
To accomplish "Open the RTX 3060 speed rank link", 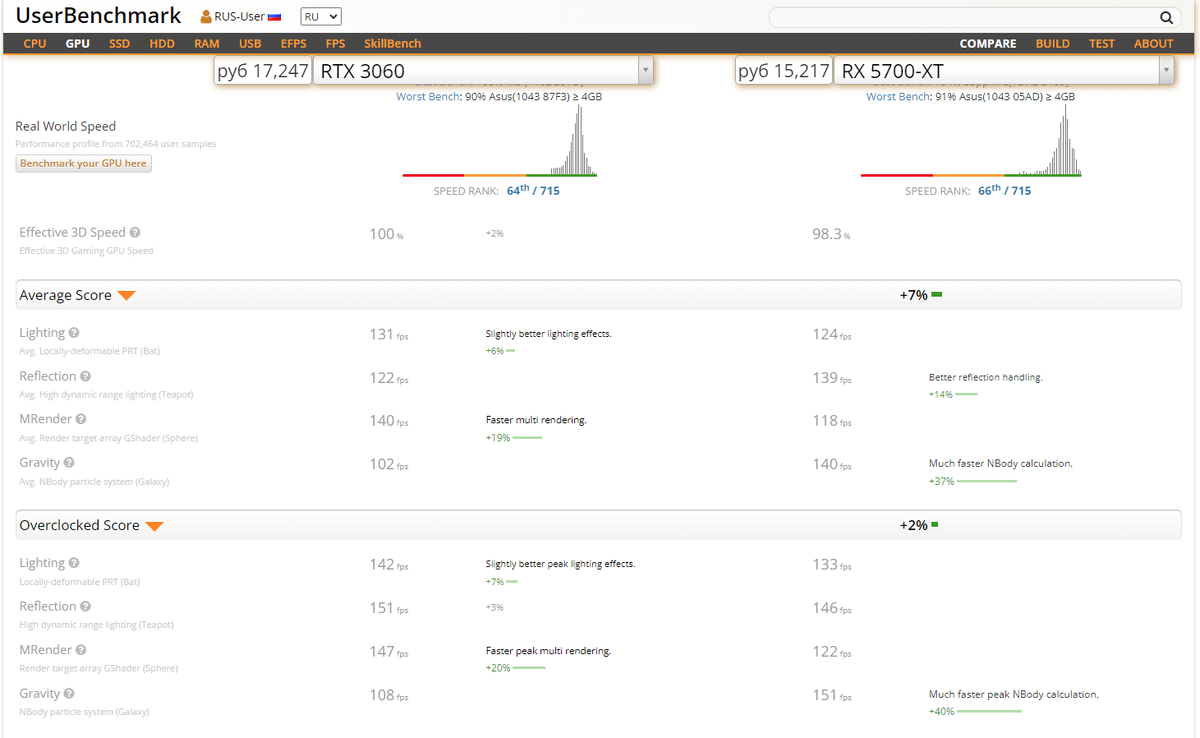I will click(532, 190).
